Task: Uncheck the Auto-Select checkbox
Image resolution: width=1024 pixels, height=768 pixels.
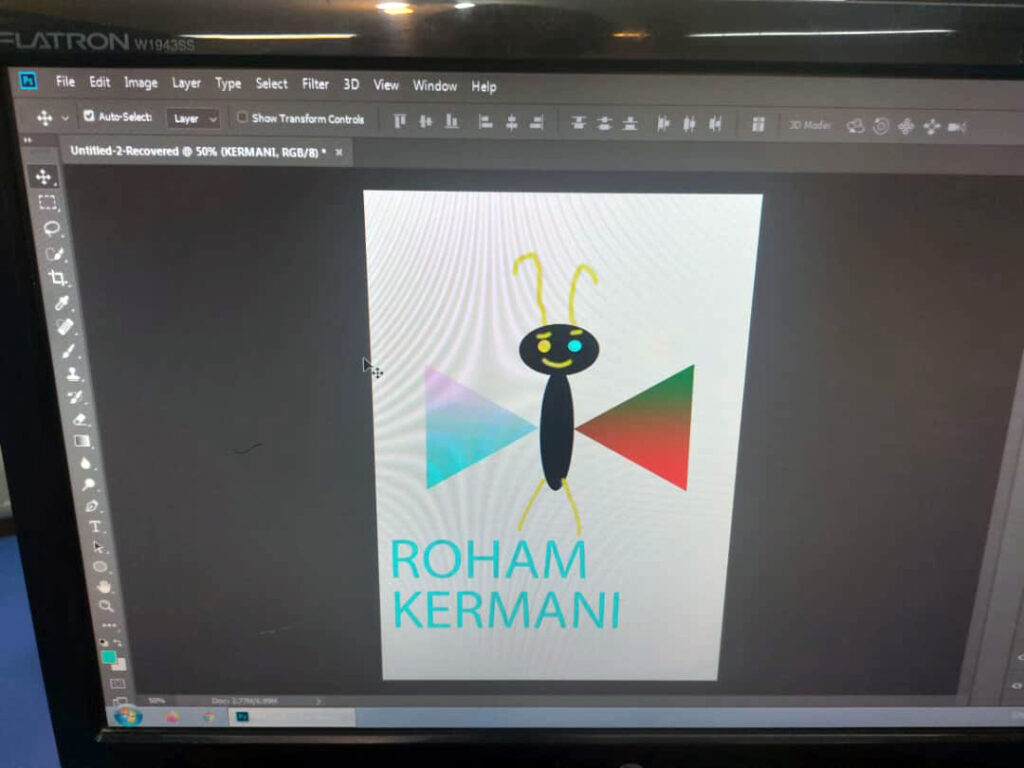Action: click(88, 117)
